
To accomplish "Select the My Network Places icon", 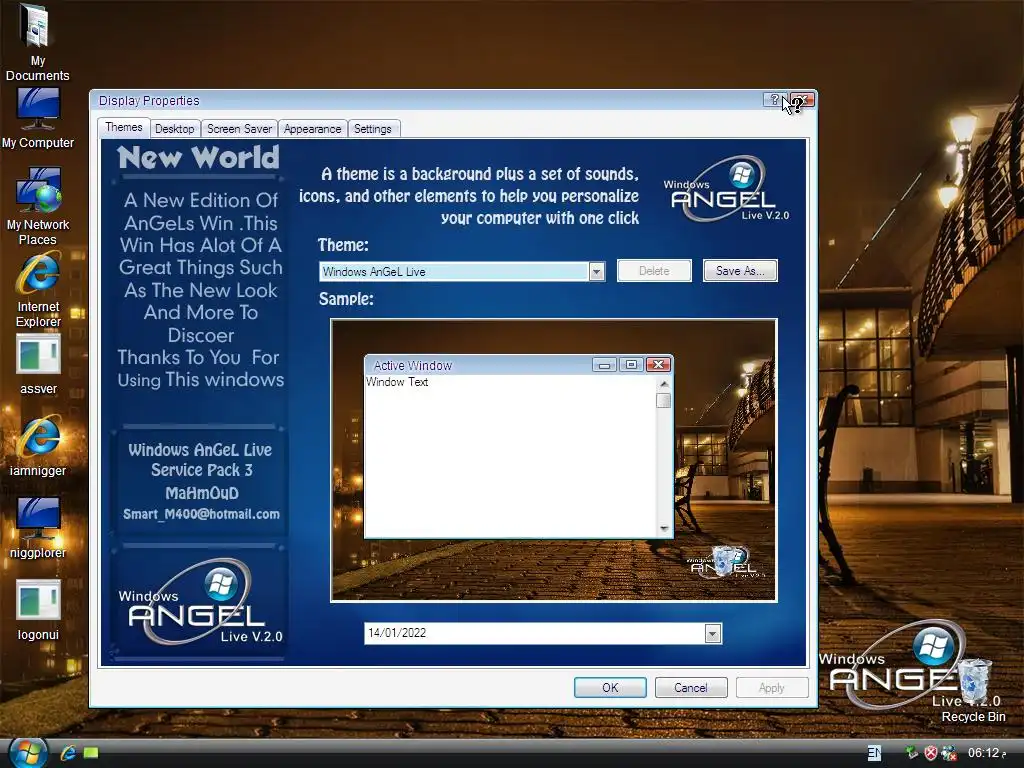I will (x=38, y=206).
